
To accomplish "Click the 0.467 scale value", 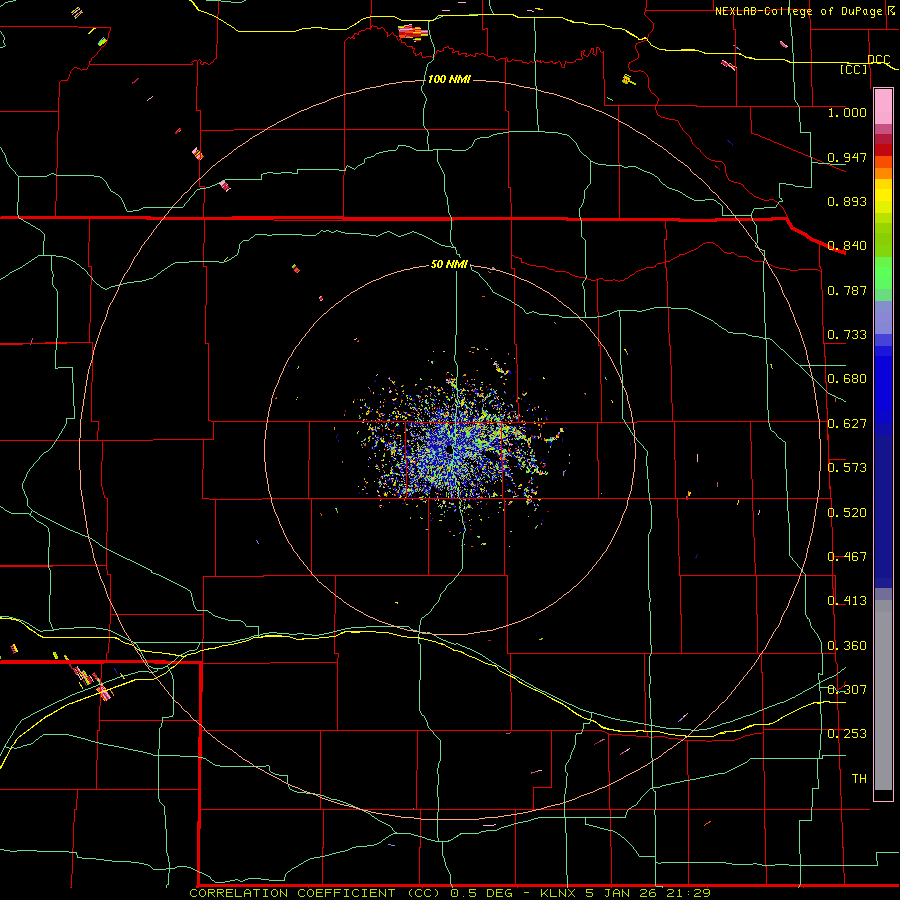I will tap(847, 557).
